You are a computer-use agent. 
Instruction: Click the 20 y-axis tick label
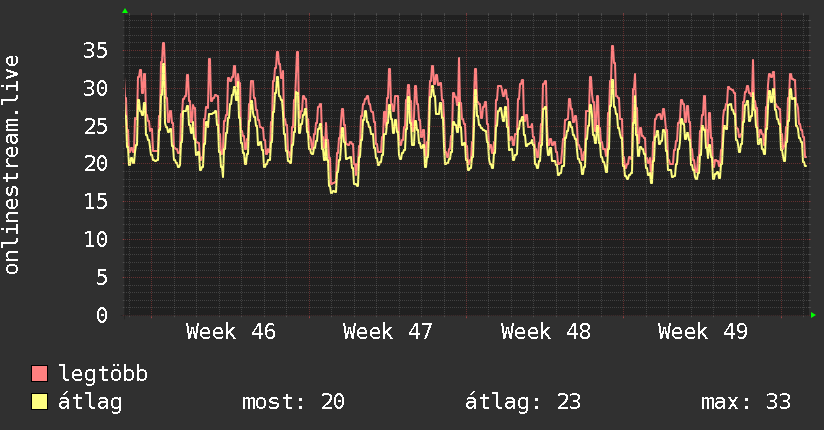point(96,163)
